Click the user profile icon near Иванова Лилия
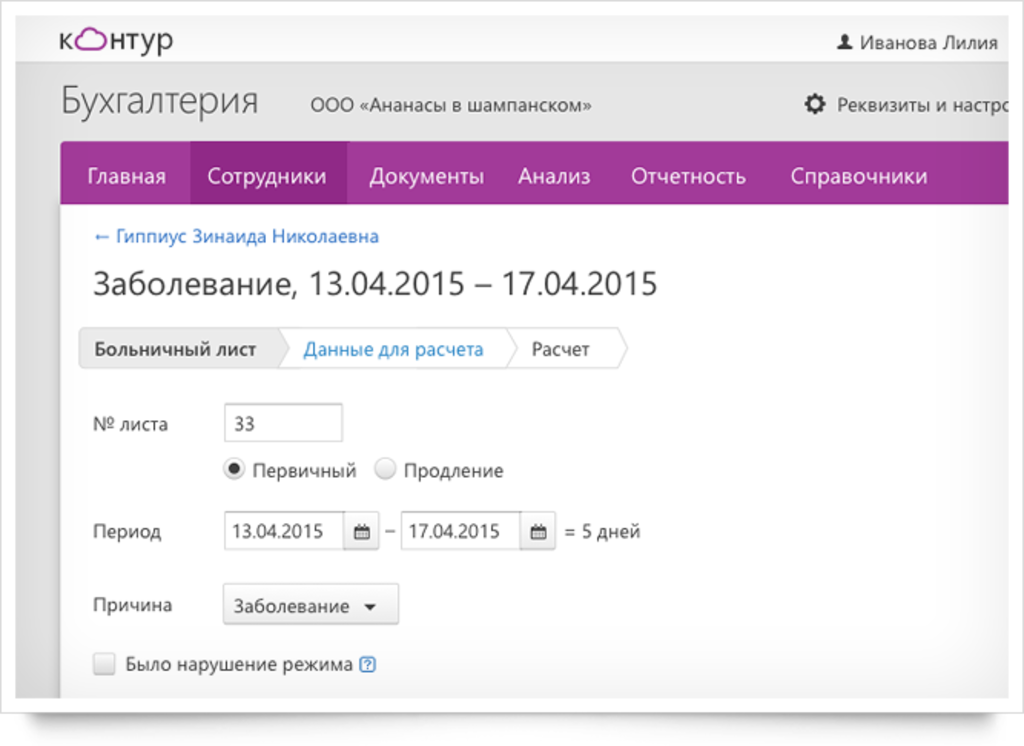The width and height of the screenshot is (1024, 746). pos(844,43)
